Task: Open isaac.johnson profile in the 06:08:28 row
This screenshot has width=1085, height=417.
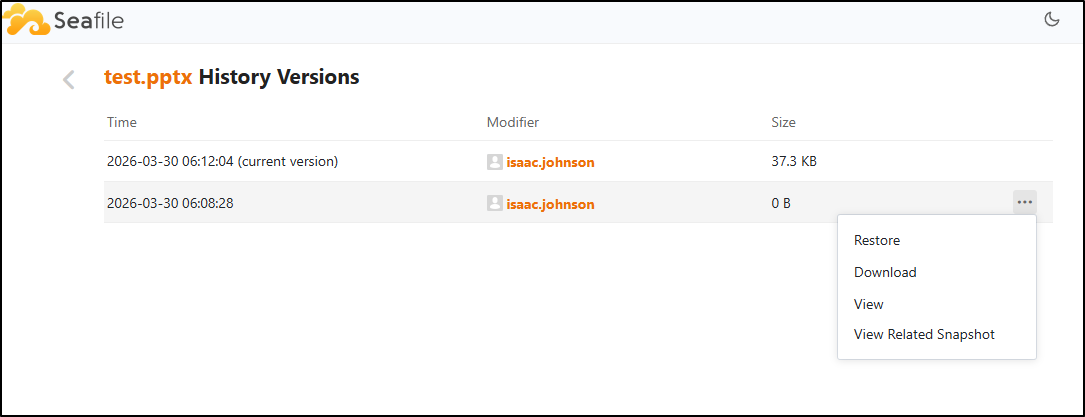Action: 550,204
